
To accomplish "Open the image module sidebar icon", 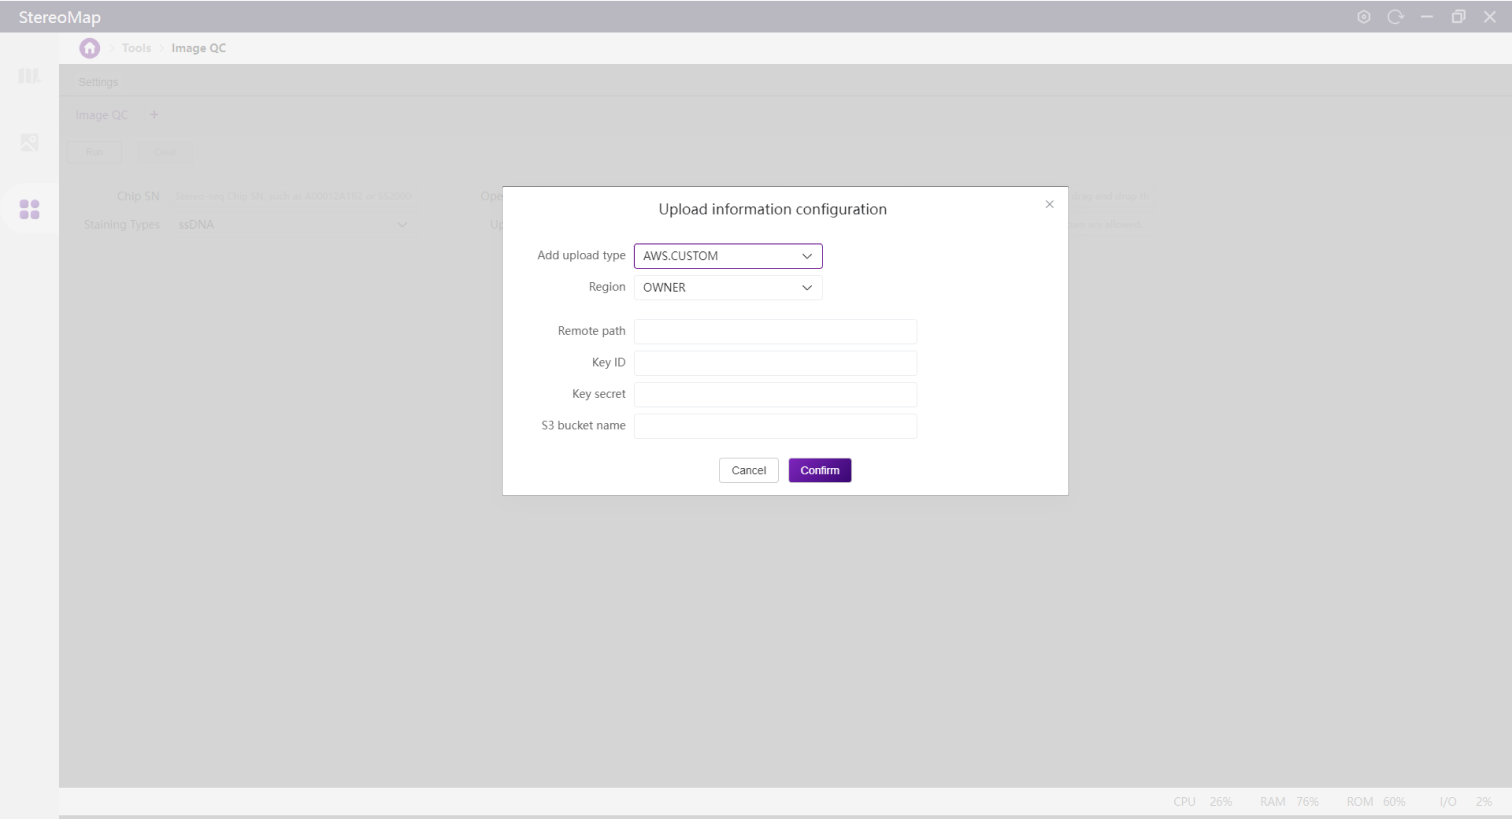I will coord(29,143).
